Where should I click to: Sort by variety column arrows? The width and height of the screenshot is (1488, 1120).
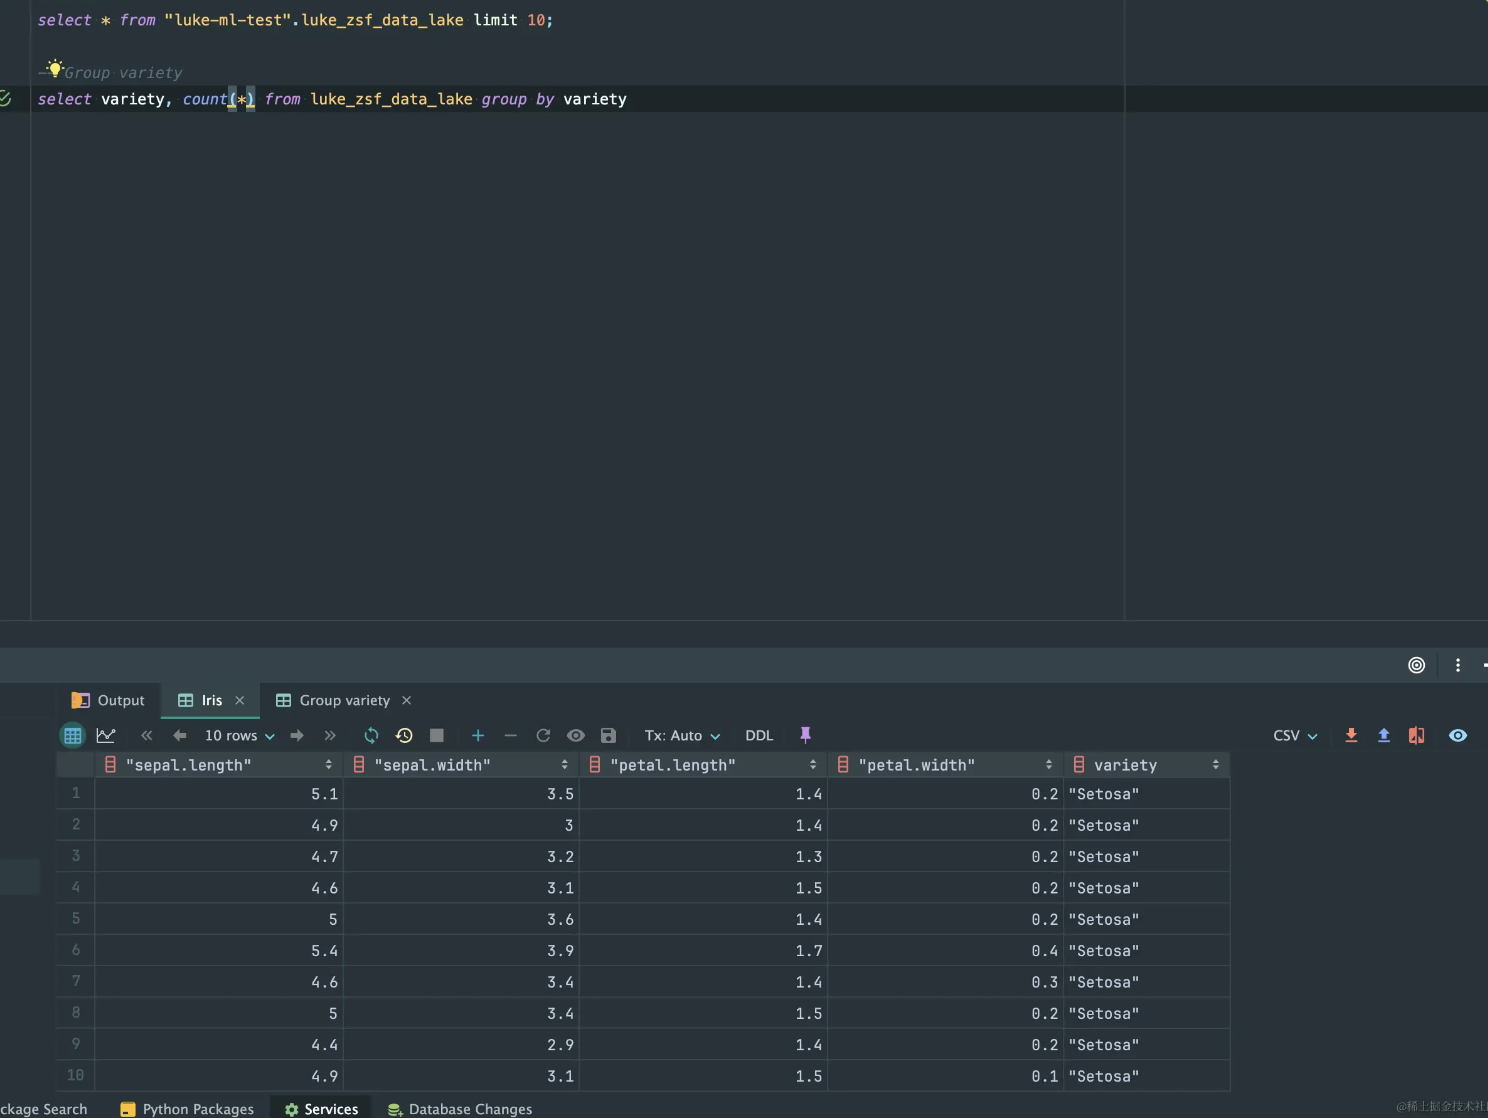point(1216,765)
